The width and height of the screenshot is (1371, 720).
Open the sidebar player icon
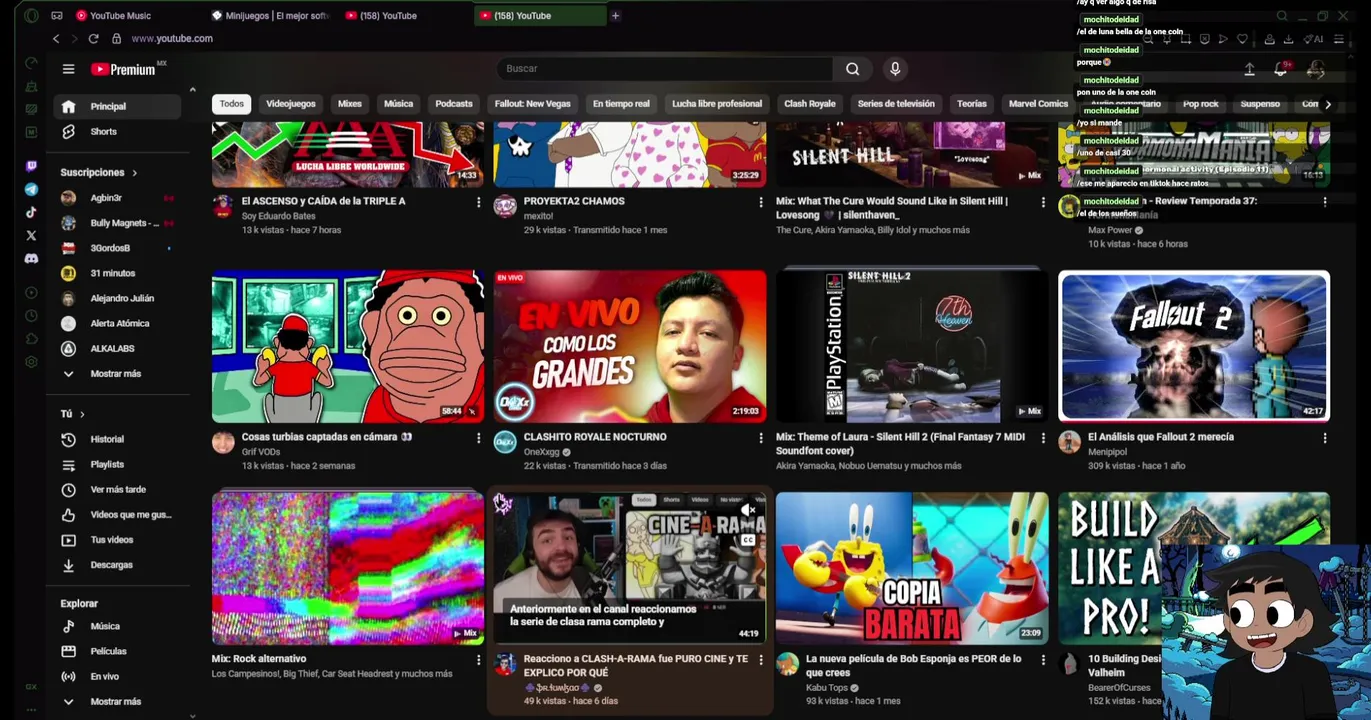(31, 293)
